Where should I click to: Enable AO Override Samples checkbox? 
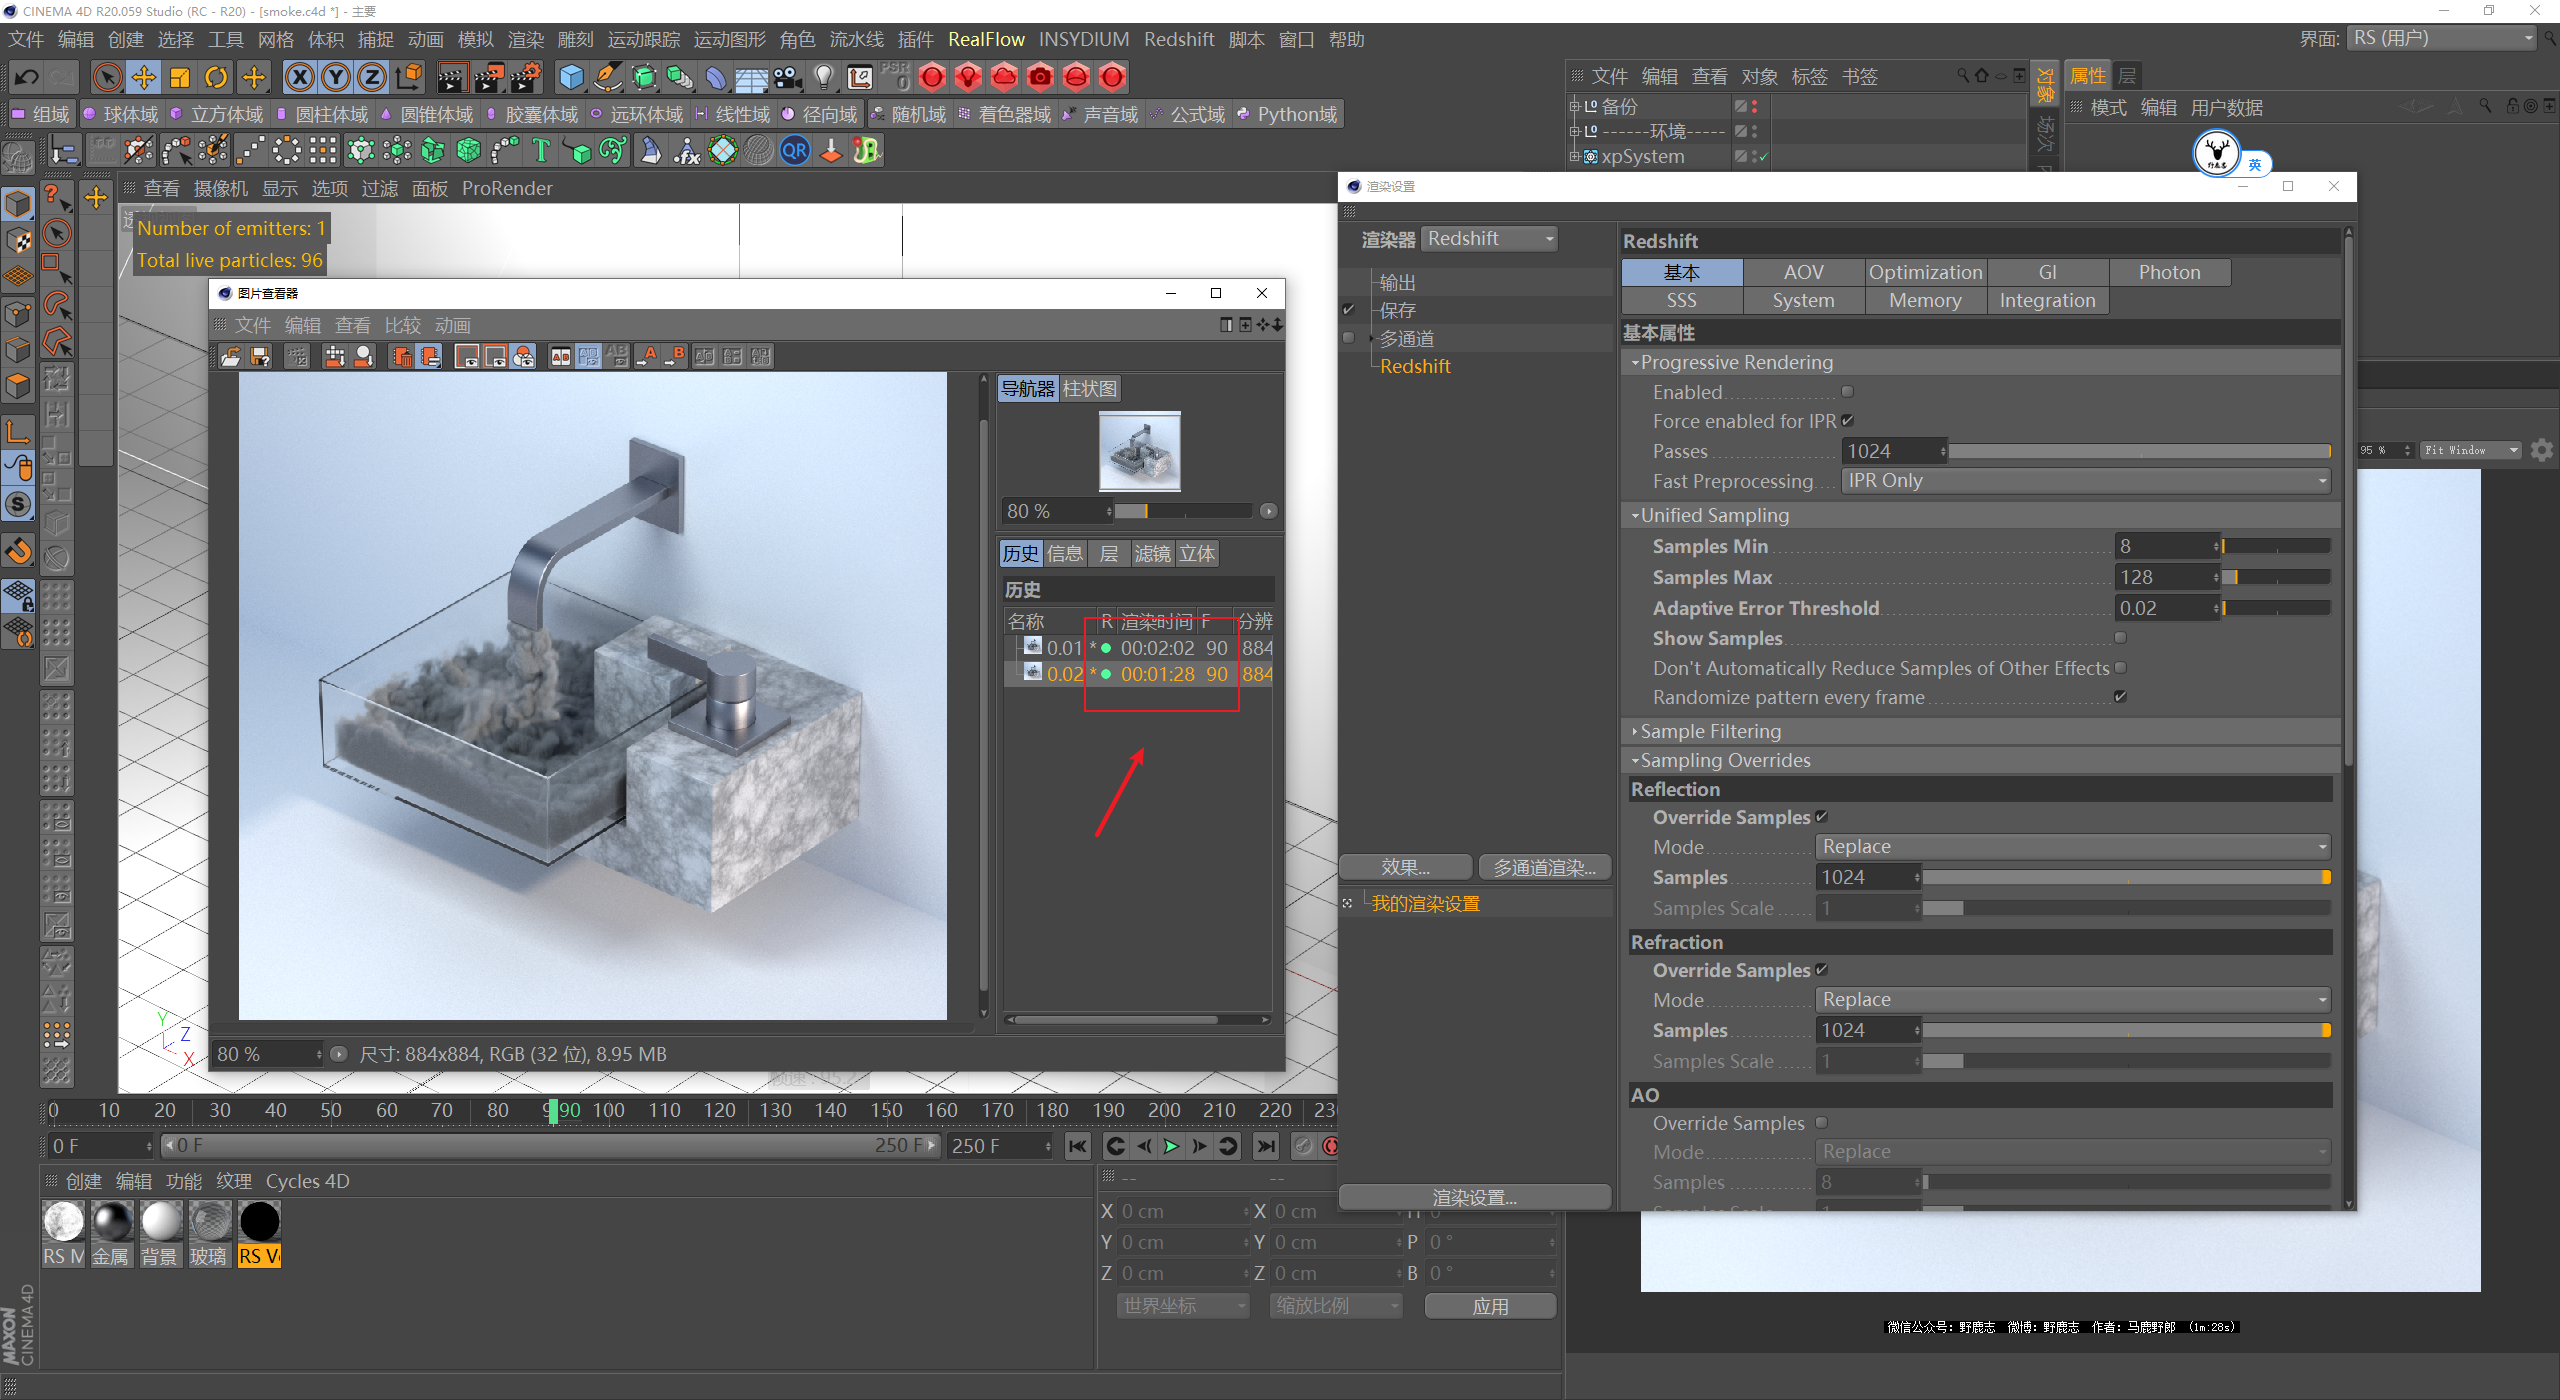1821,1123
